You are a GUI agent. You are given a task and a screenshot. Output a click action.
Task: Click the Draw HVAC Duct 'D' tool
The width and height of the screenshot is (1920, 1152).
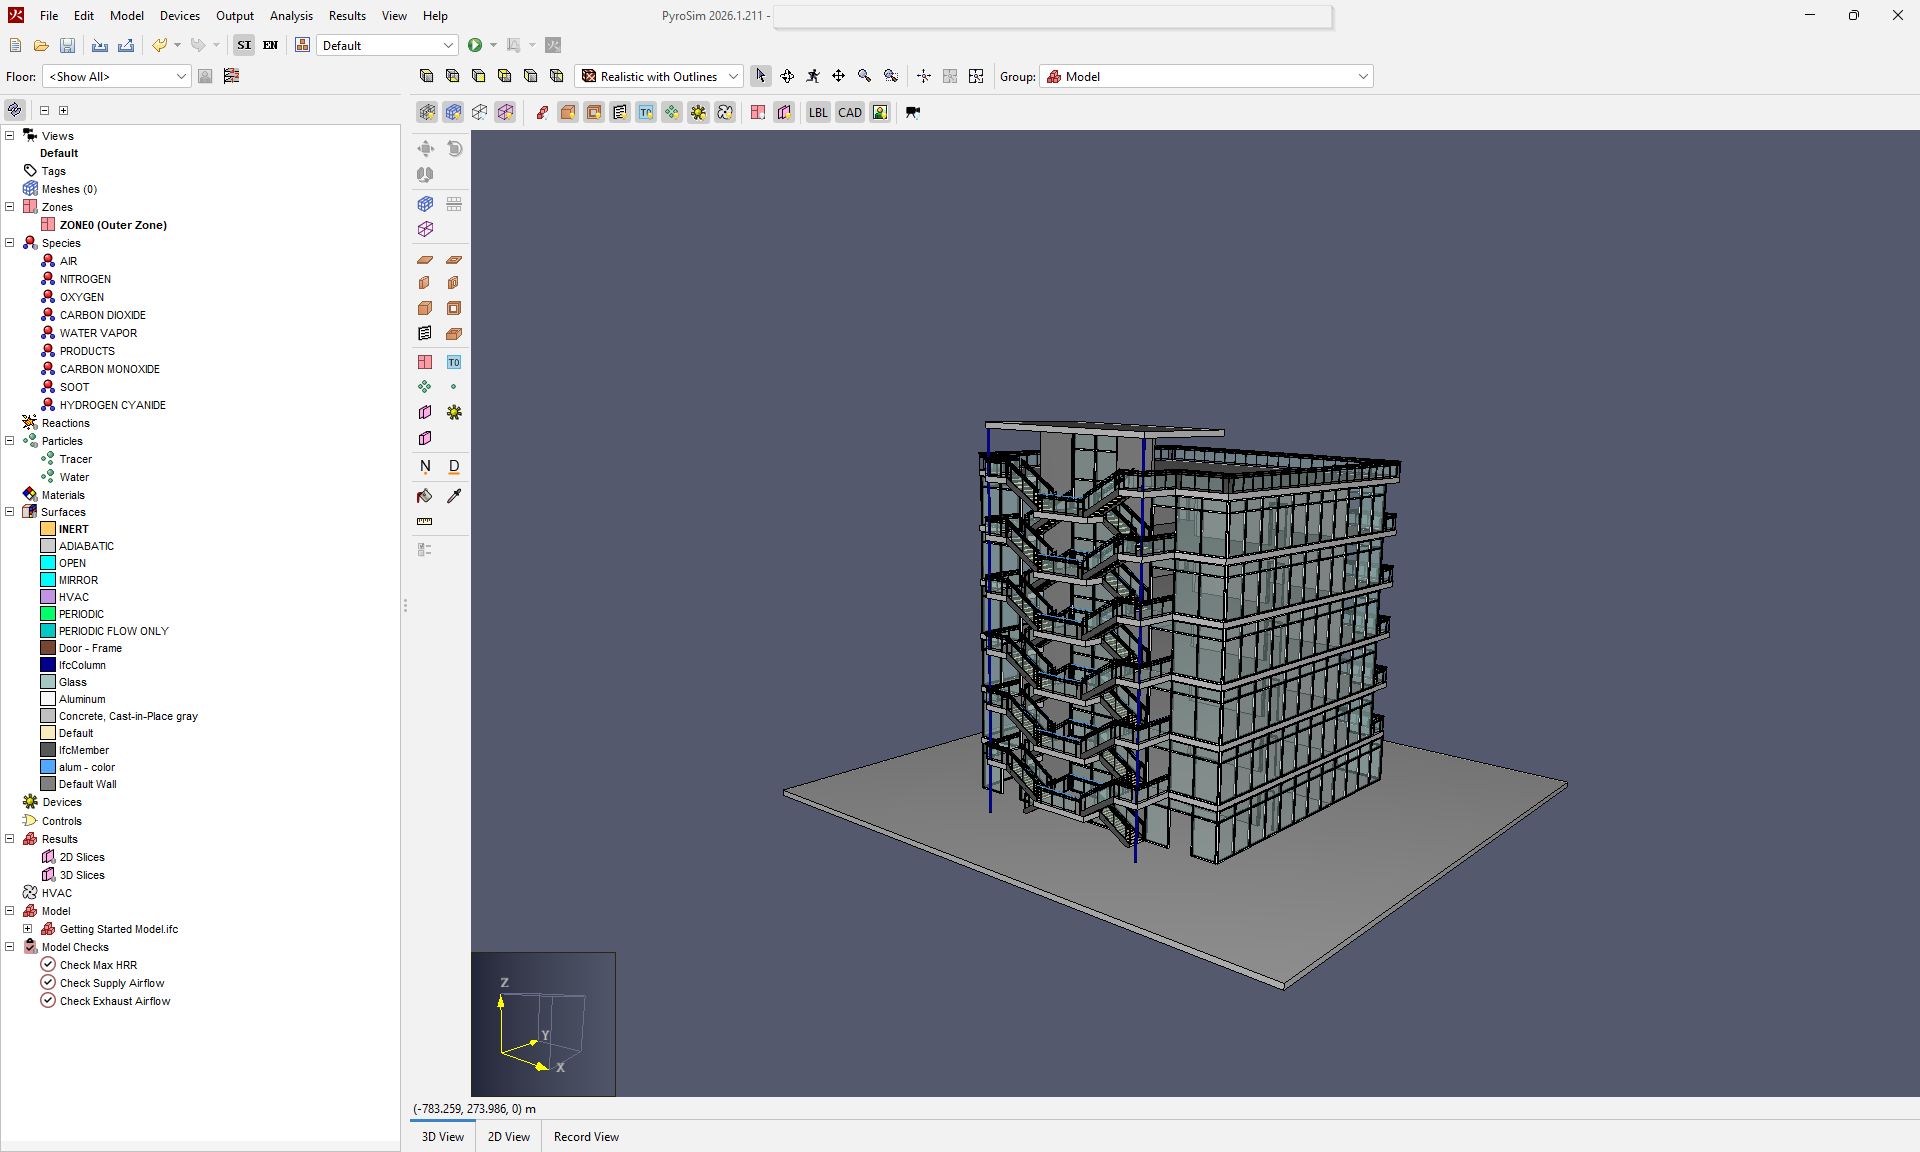[454, 466]
